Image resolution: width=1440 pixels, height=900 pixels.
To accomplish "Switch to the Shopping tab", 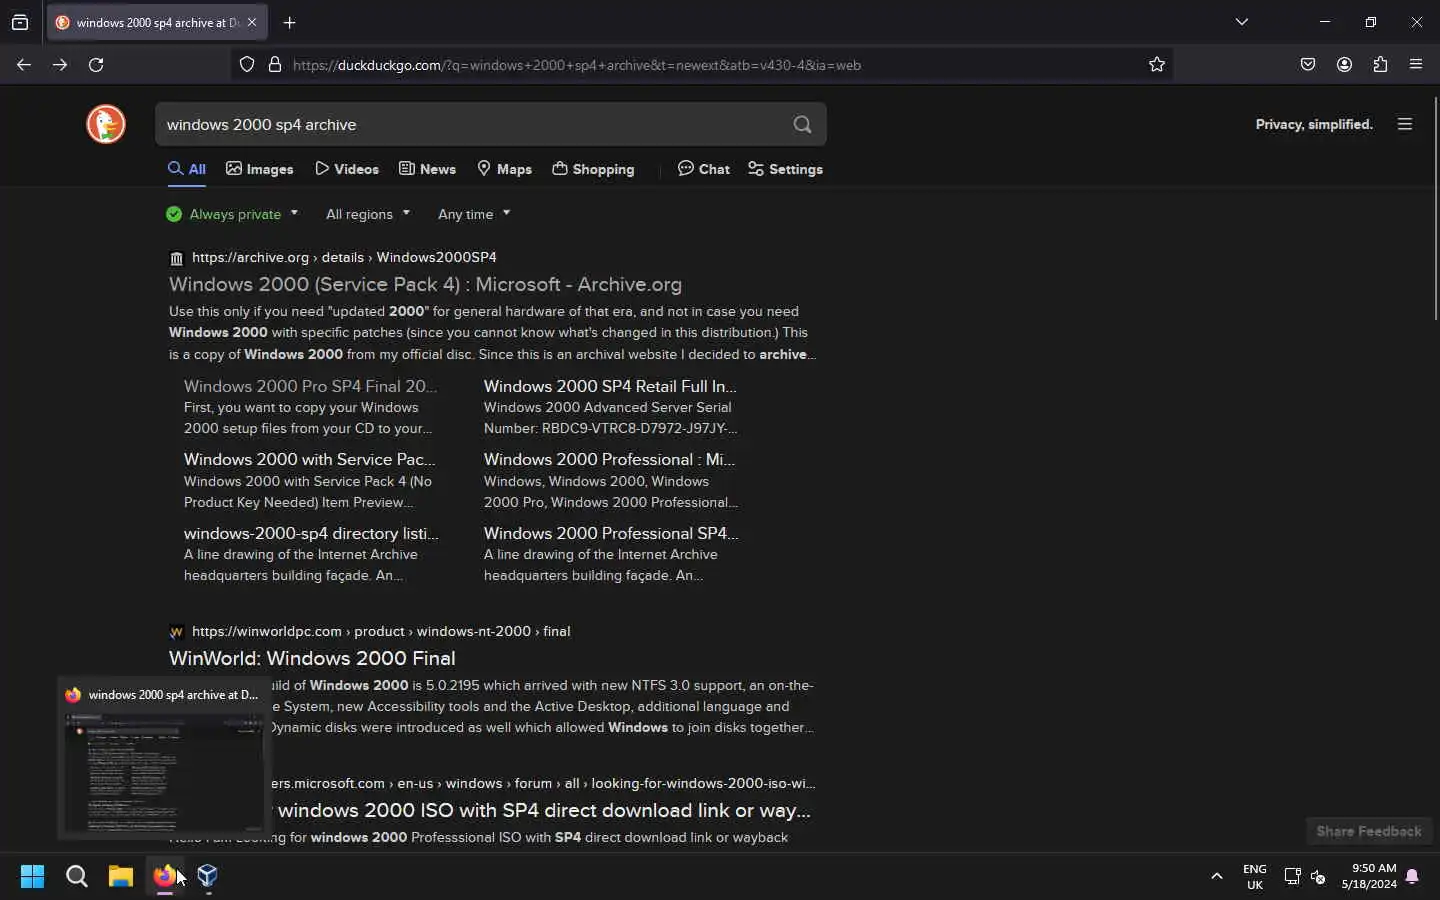I will 594,169.
